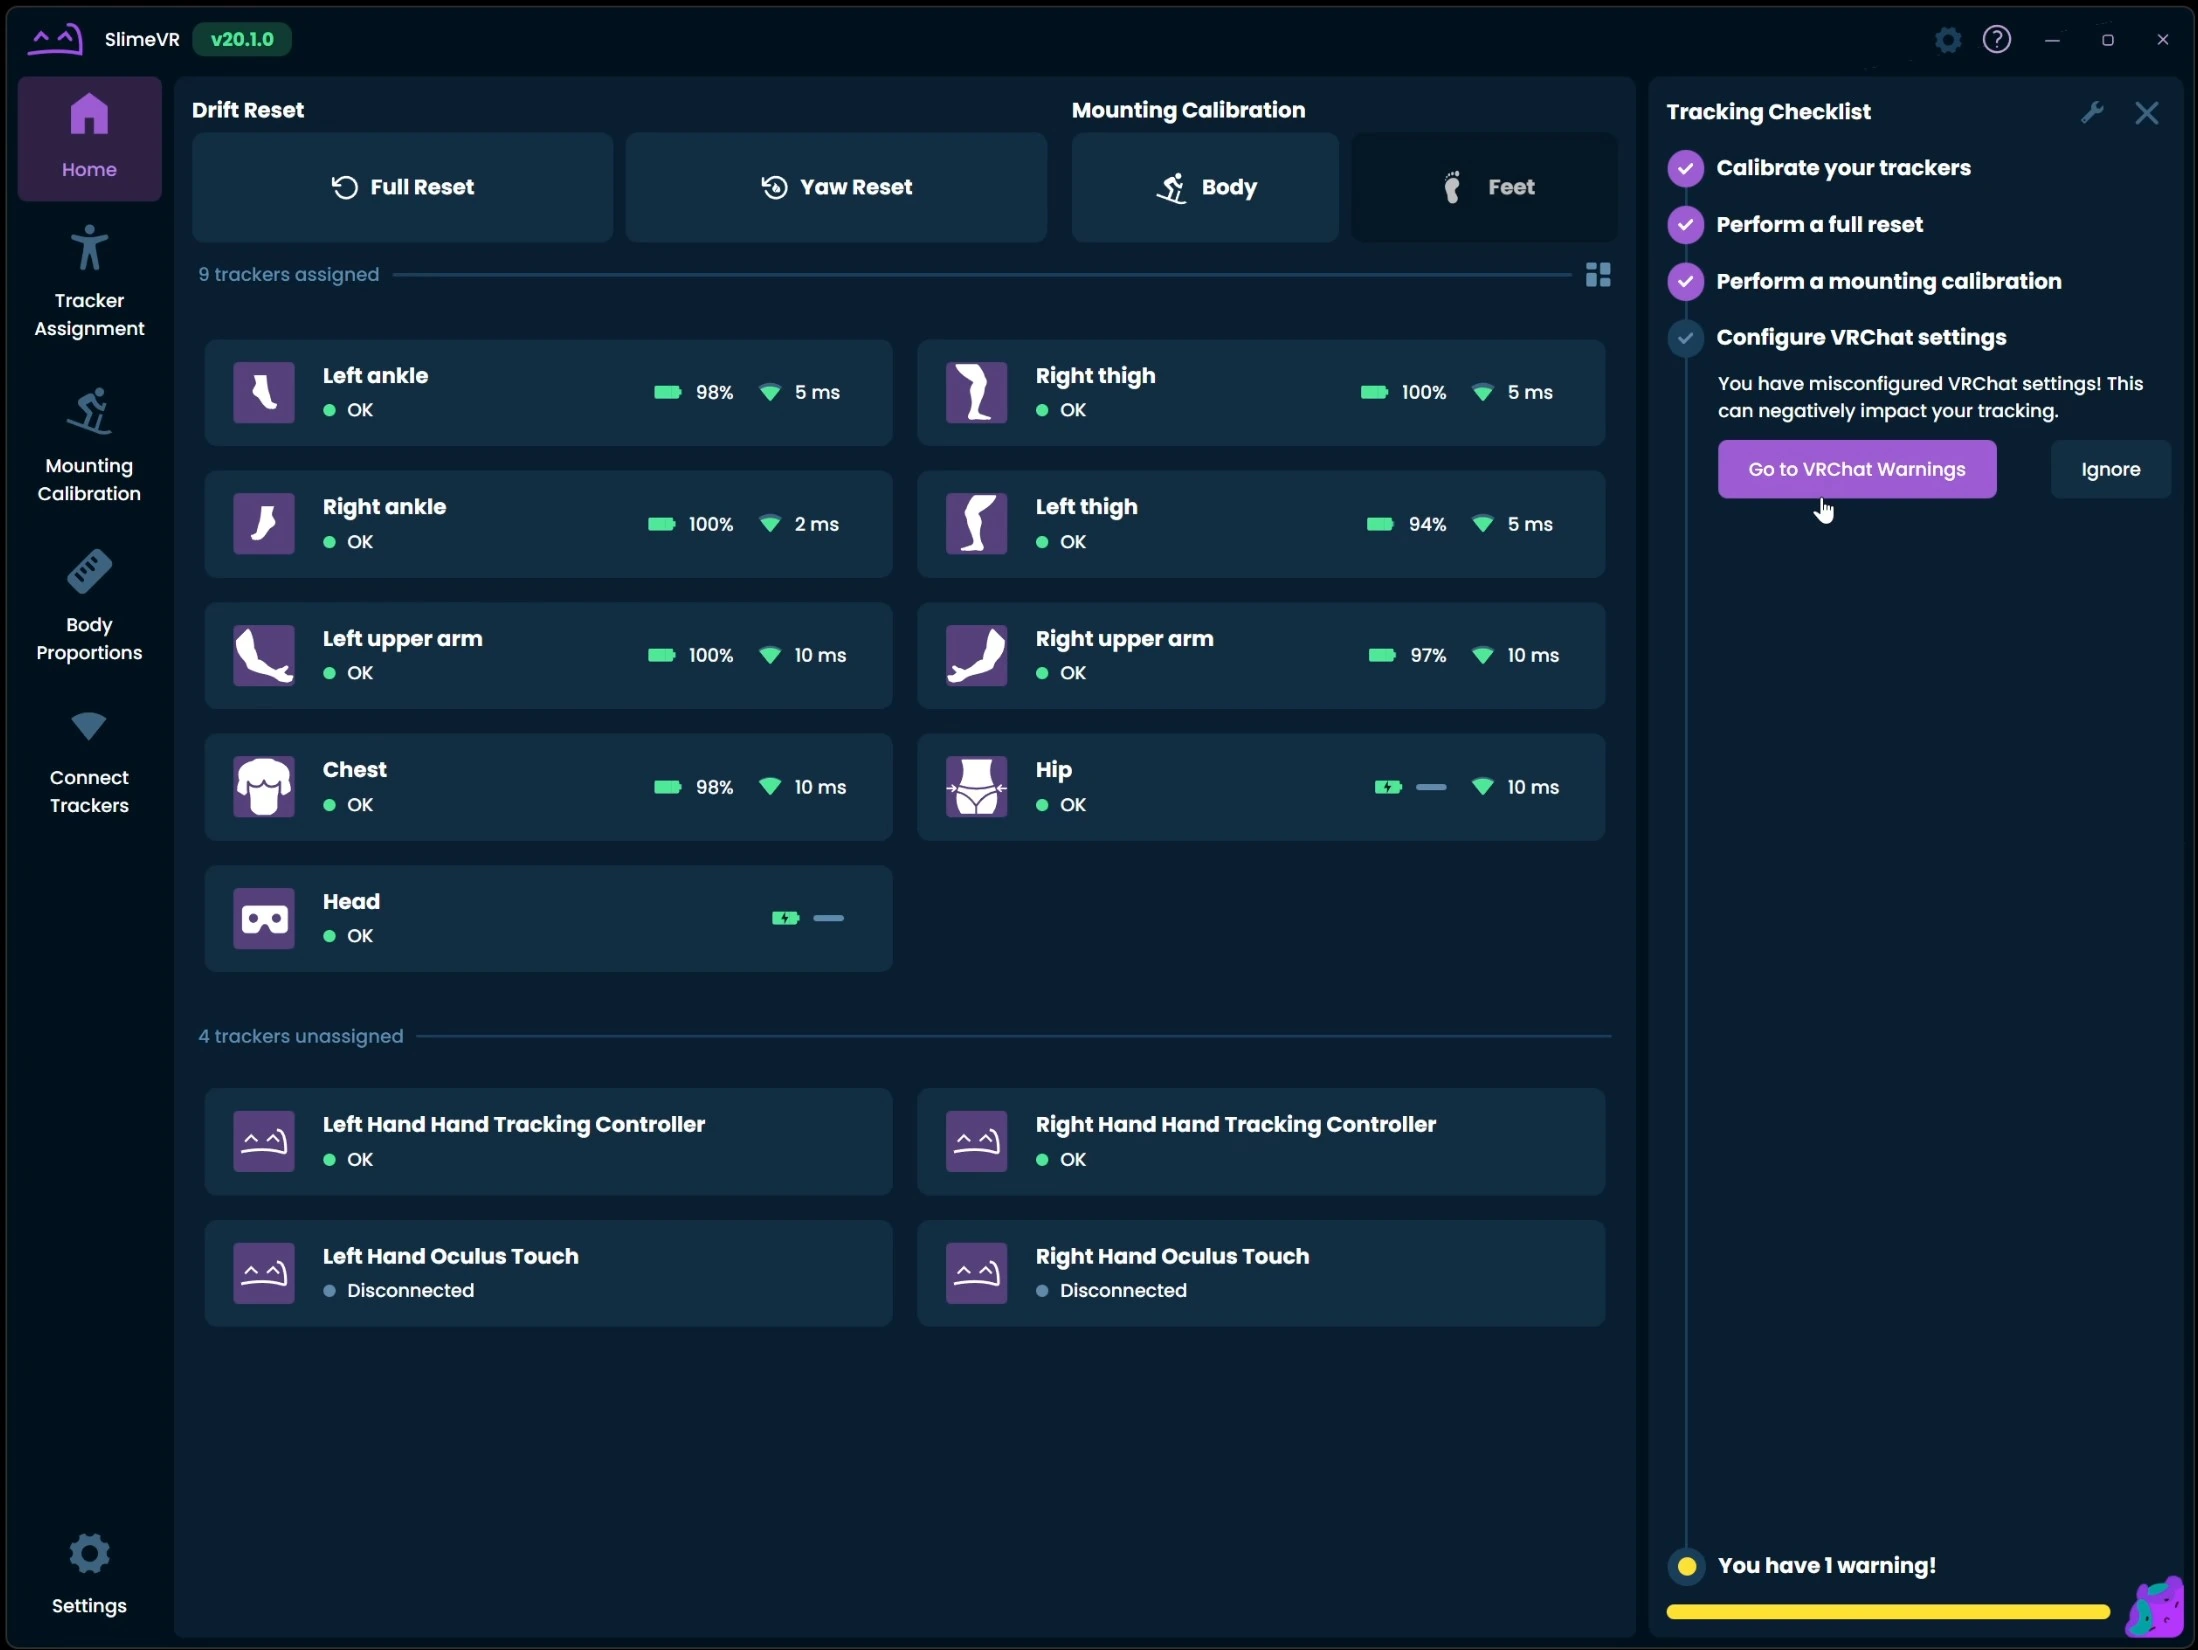Click the Yaw Reset button
Screen dimensions: 2198x1650
pos(836,187)
